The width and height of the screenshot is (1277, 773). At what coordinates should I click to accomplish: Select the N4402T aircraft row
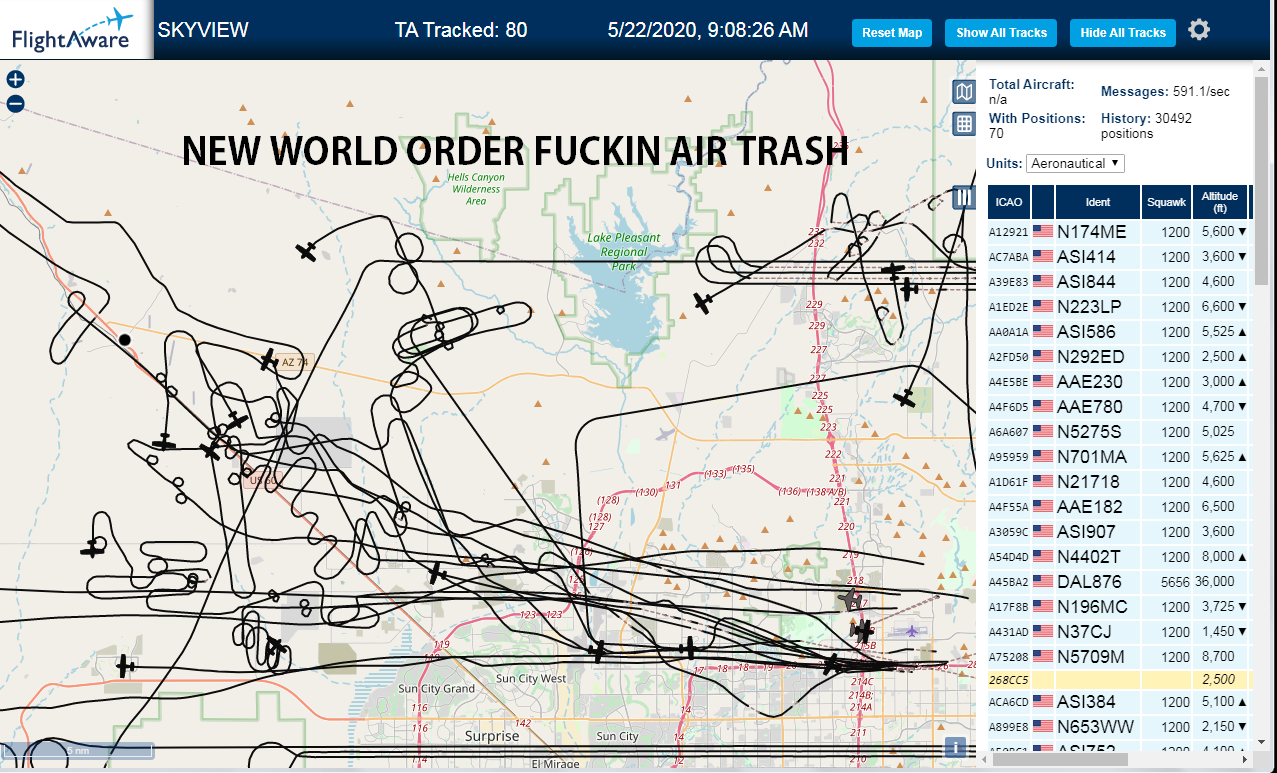point(1120,557)
